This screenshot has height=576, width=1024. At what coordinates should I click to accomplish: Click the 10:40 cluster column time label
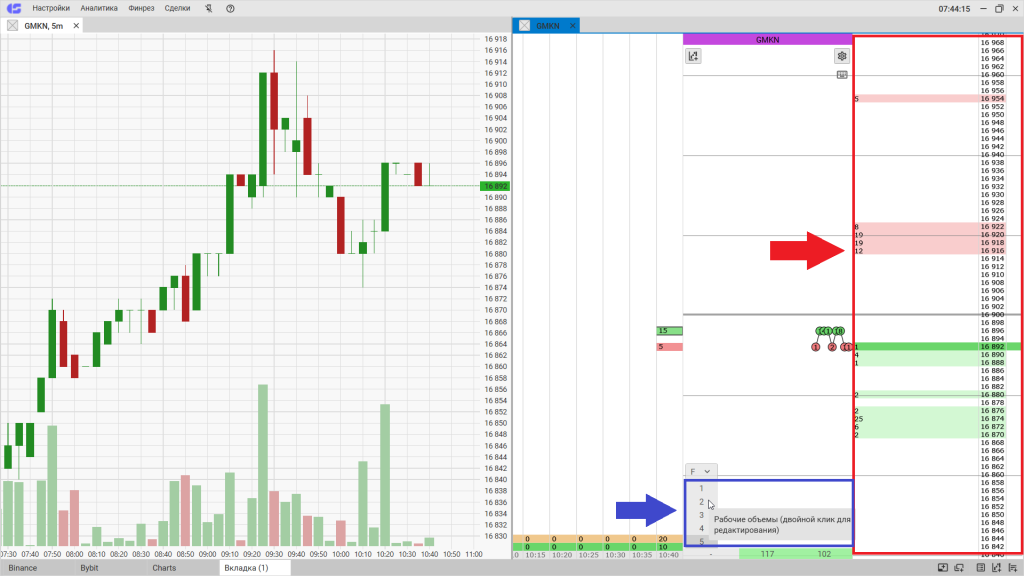[x=669, y=555]
